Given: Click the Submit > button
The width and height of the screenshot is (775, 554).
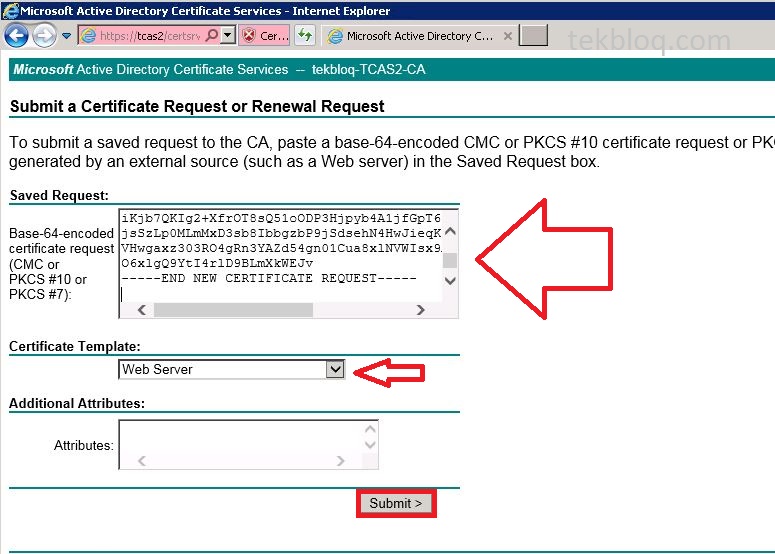Looking at the screenshot, I should (396, 504).
